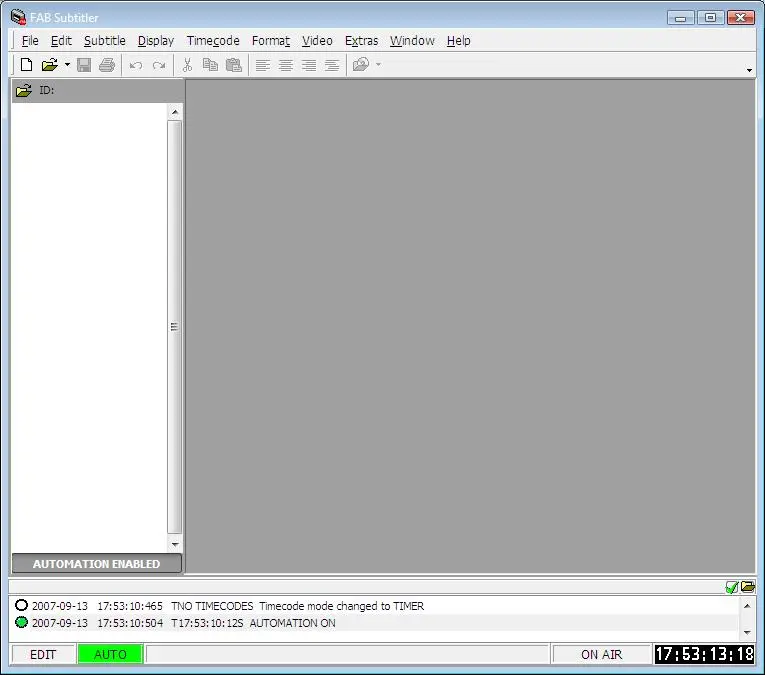The image size is (765, 675).
Task: Toggle the EDIT mode in status bar
Action: (x=43, y=654)
